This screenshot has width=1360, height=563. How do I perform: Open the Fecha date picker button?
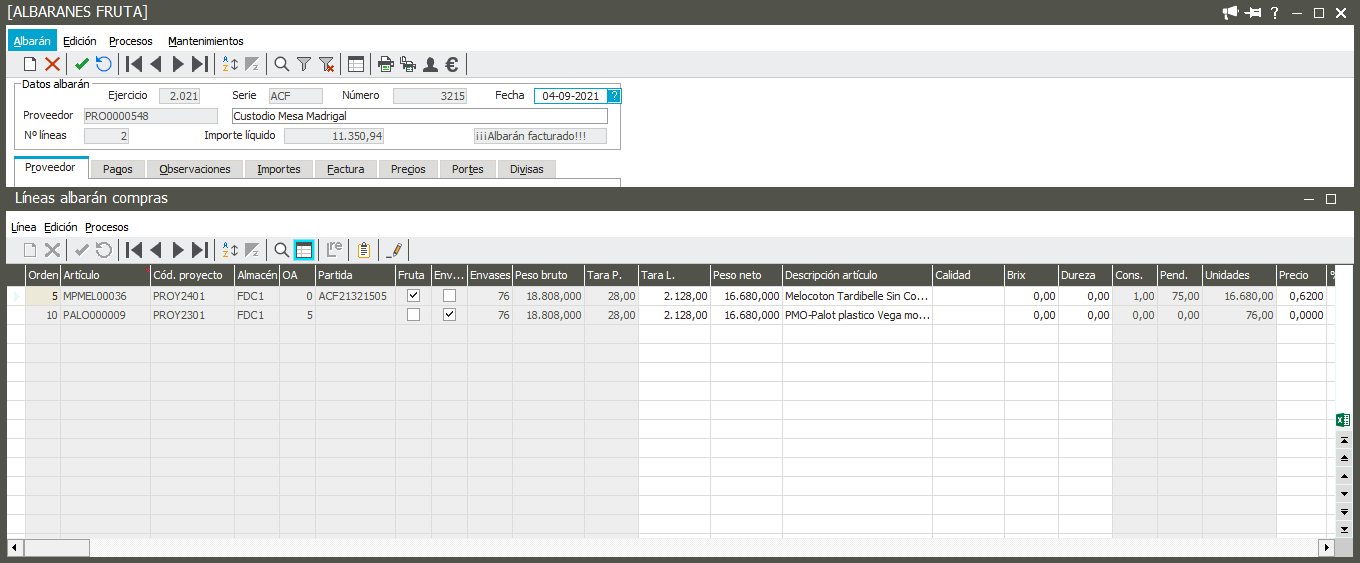coord(614,96)
